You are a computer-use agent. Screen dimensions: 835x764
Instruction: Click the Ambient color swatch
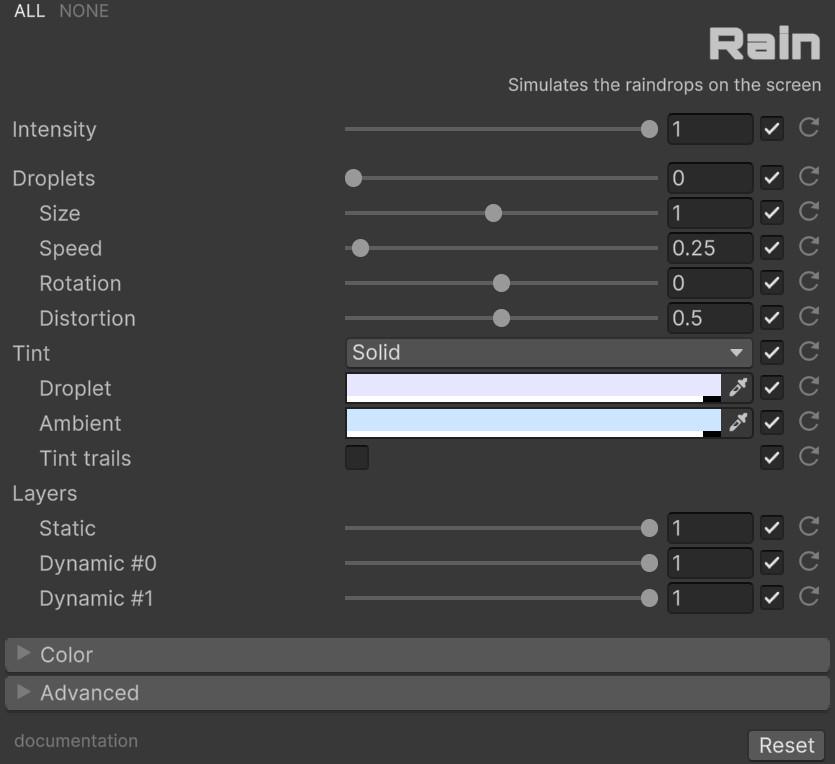532,421
